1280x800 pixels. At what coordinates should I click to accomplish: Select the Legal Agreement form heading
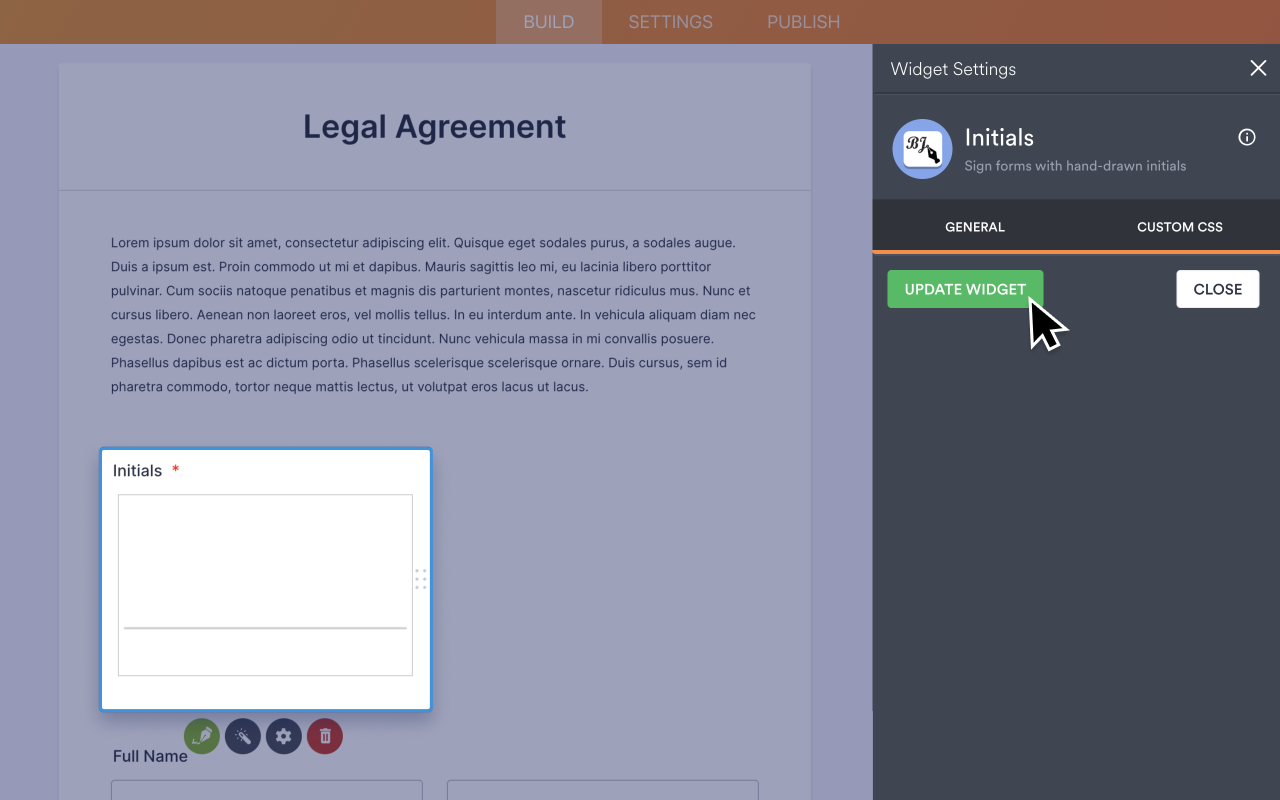434,127
